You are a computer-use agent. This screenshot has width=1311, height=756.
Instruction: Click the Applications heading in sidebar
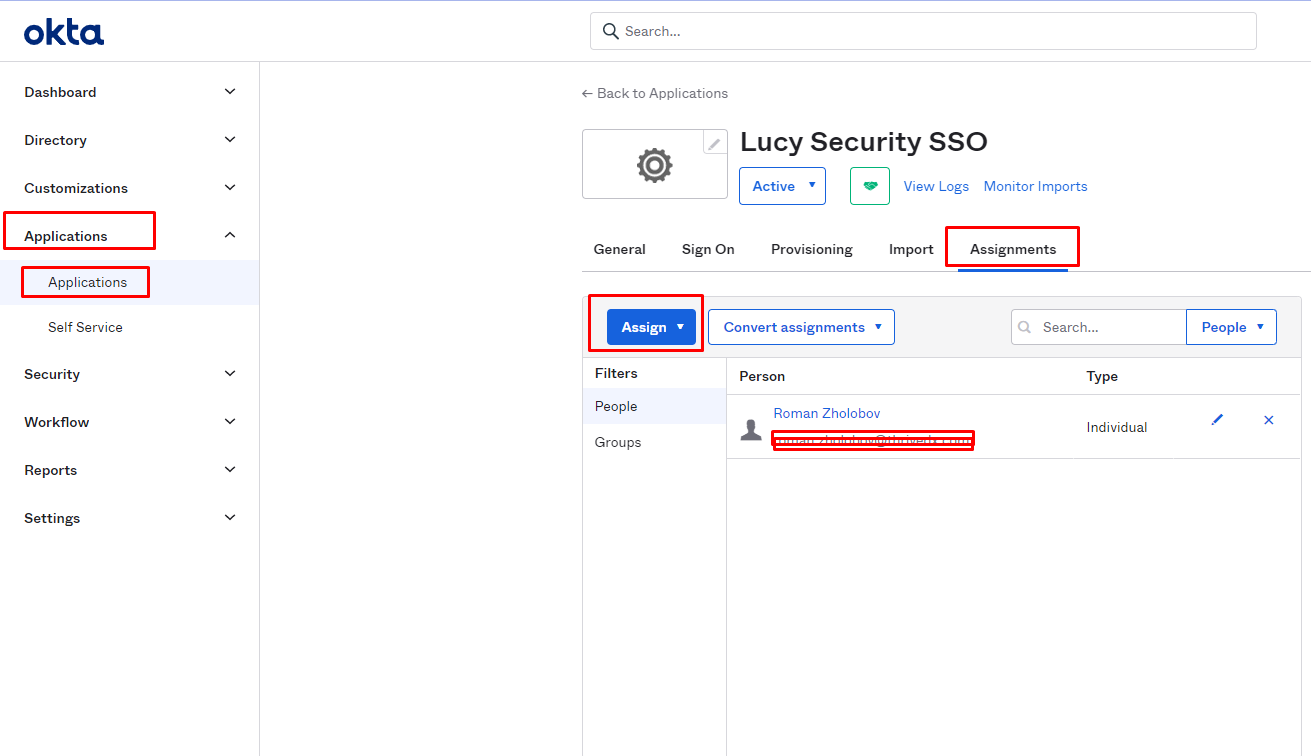(x=66, y=236)
